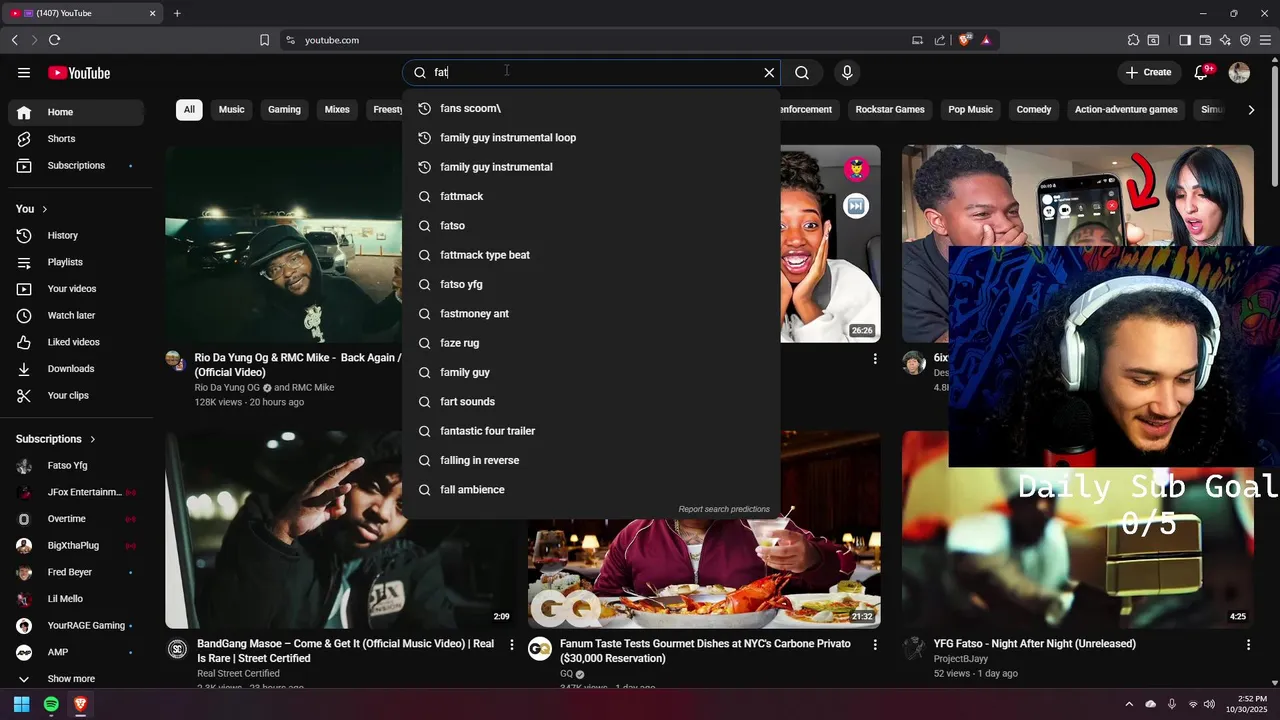
Task: Open Overtime channel subscription
Action: tap(76, 519)
